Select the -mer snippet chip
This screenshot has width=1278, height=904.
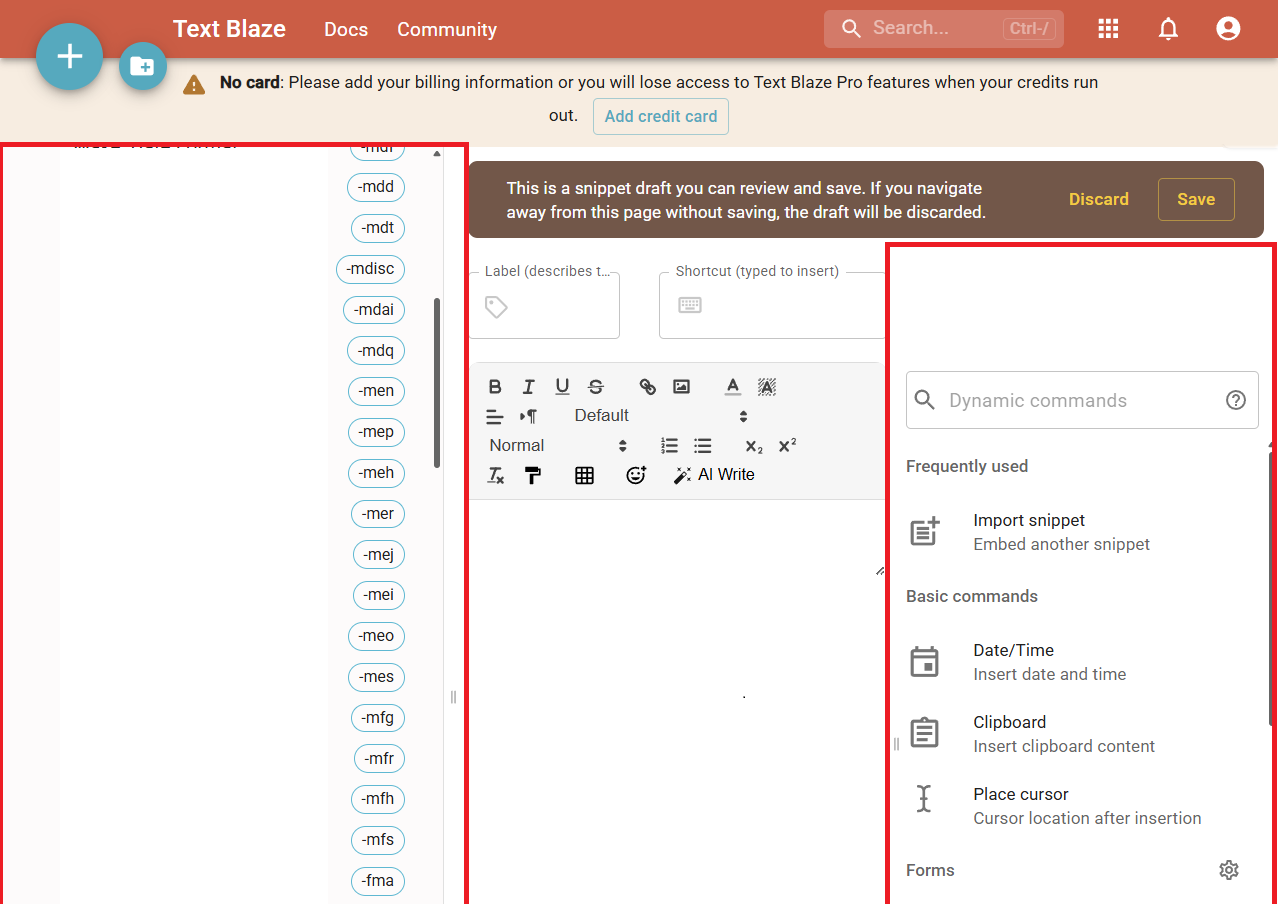[378, 514]
